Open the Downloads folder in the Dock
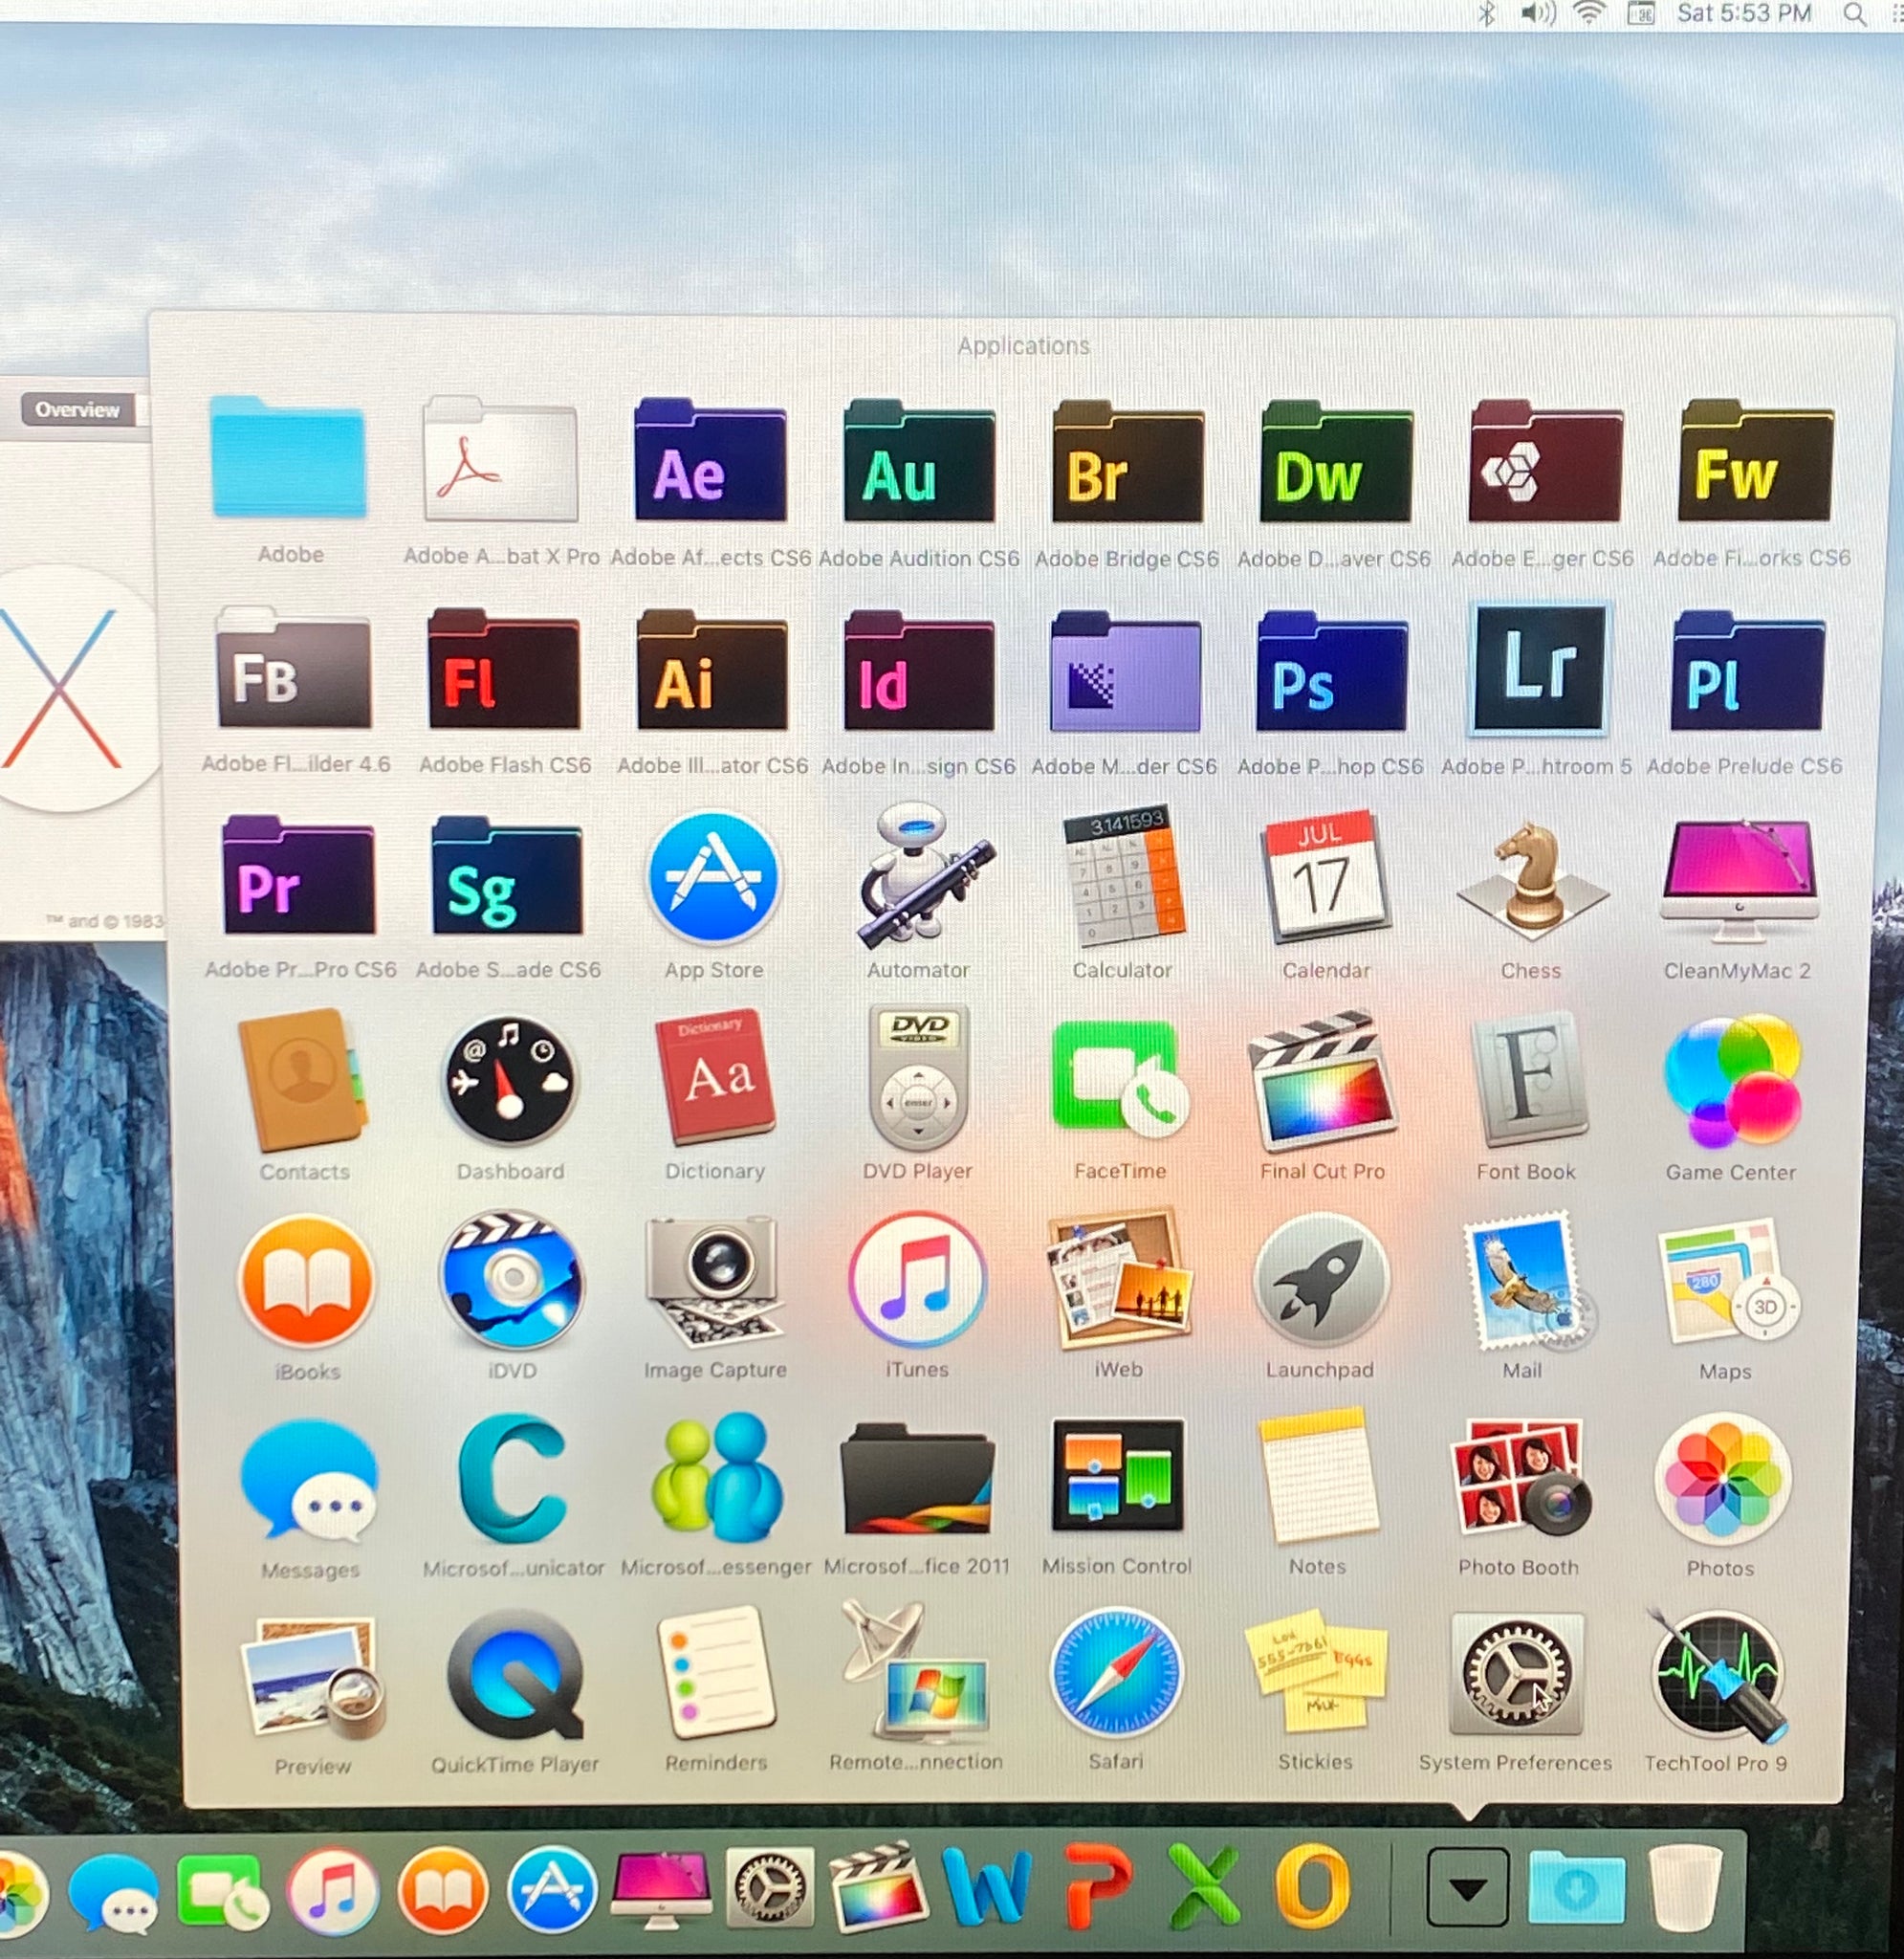Viewport: 1904px width, 1959px height. [1576, 1888]
